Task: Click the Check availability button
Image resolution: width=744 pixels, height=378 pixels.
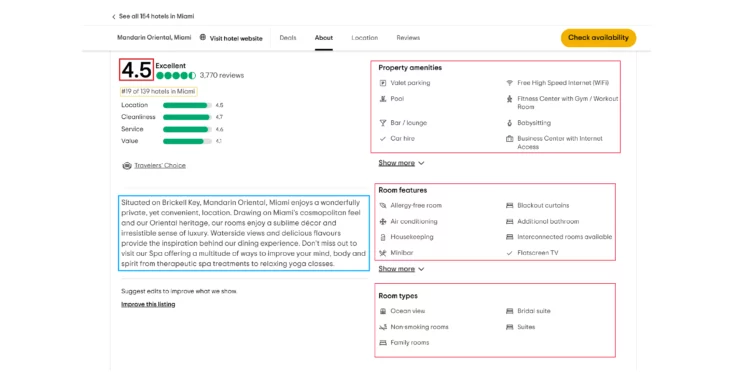Action: [x=598, y=37]
